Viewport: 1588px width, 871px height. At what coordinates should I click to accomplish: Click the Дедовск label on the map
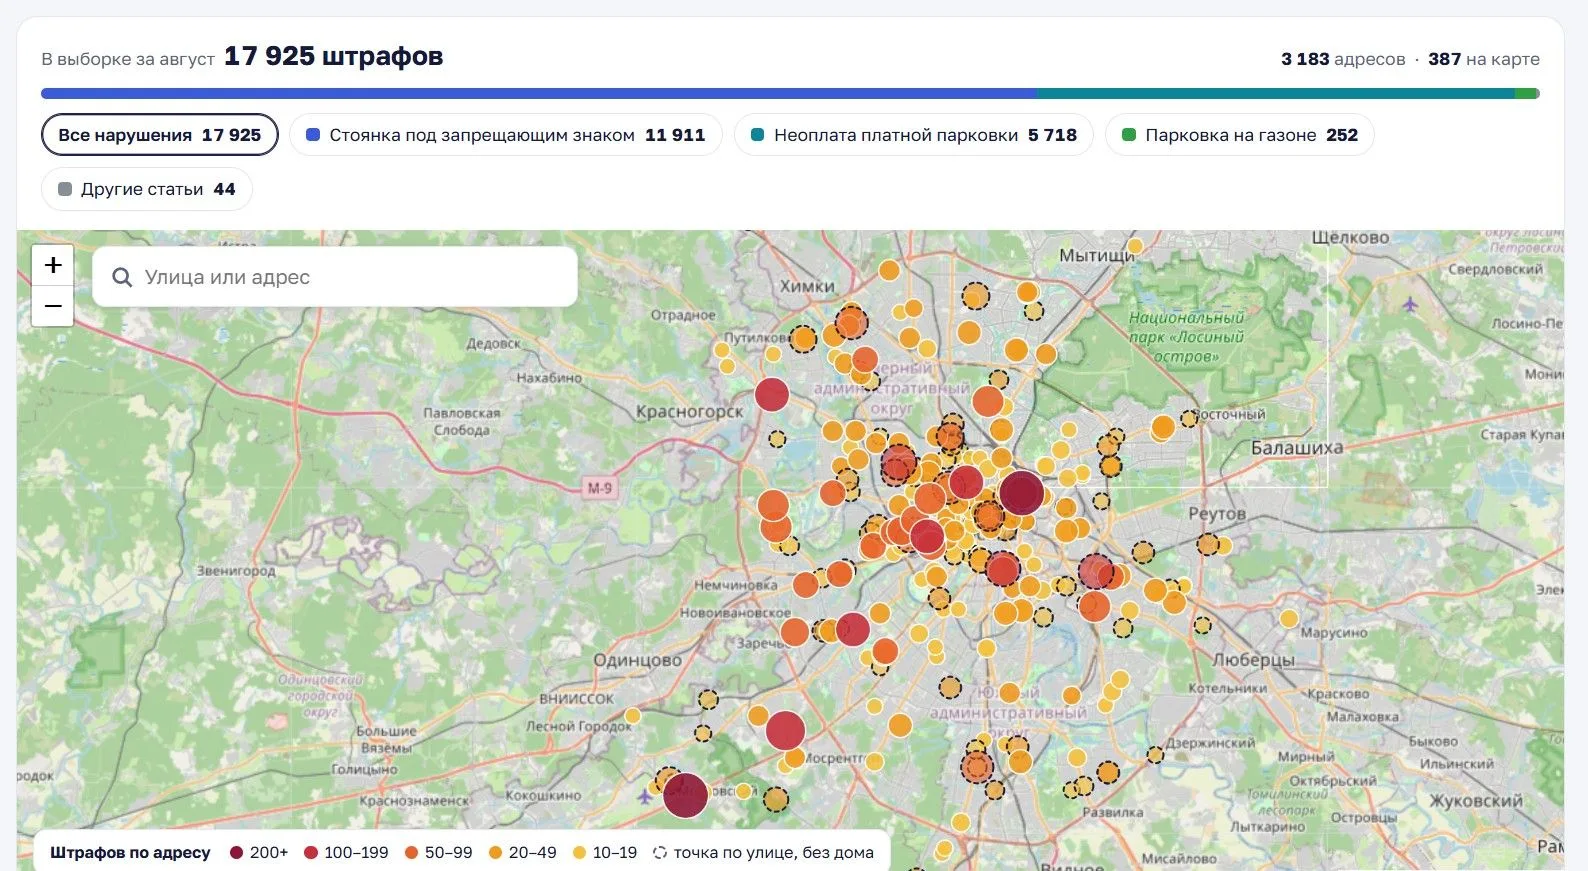coord(494,343)
